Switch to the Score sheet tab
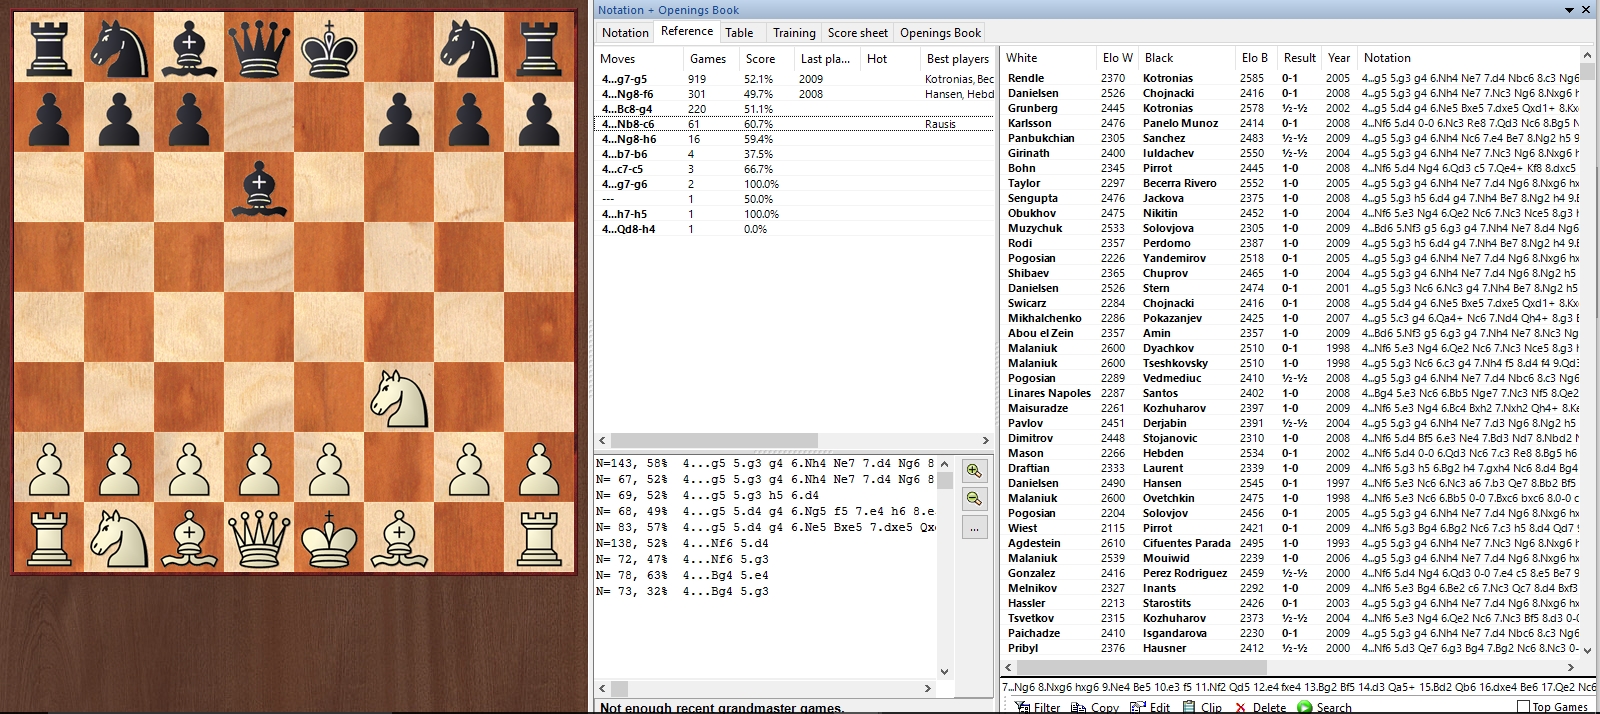 (x=858, y=33)
